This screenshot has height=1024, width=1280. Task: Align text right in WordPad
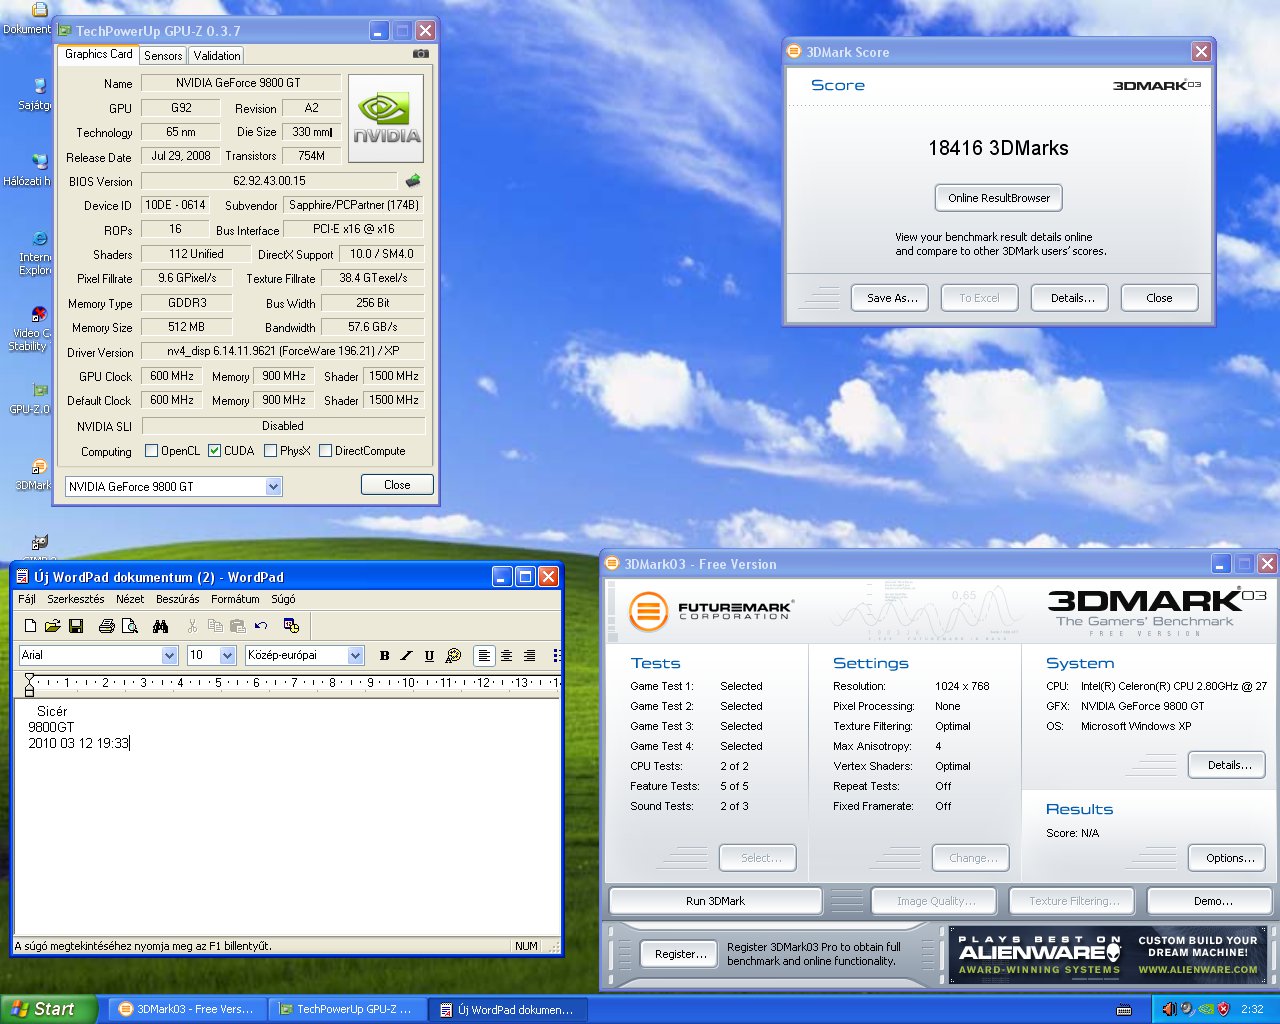[x=529, y=656]
